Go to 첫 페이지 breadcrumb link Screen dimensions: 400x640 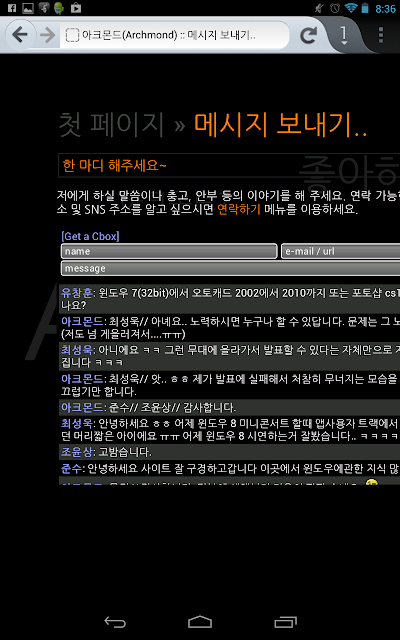tap(111, 124)
